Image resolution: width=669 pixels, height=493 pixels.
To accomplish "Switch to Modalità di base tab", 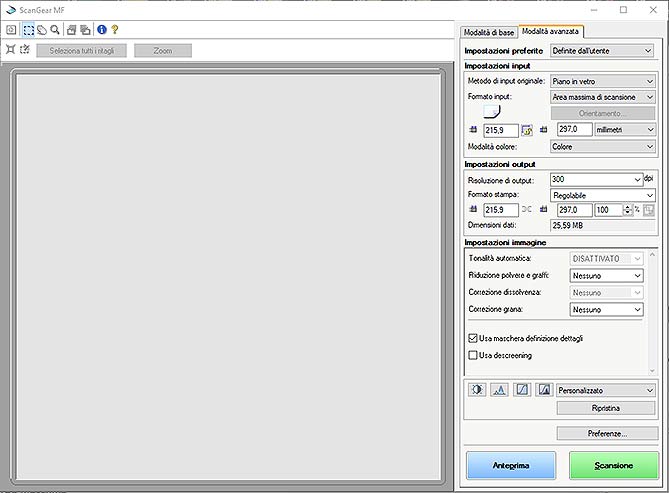I will (x=487, y=32).
